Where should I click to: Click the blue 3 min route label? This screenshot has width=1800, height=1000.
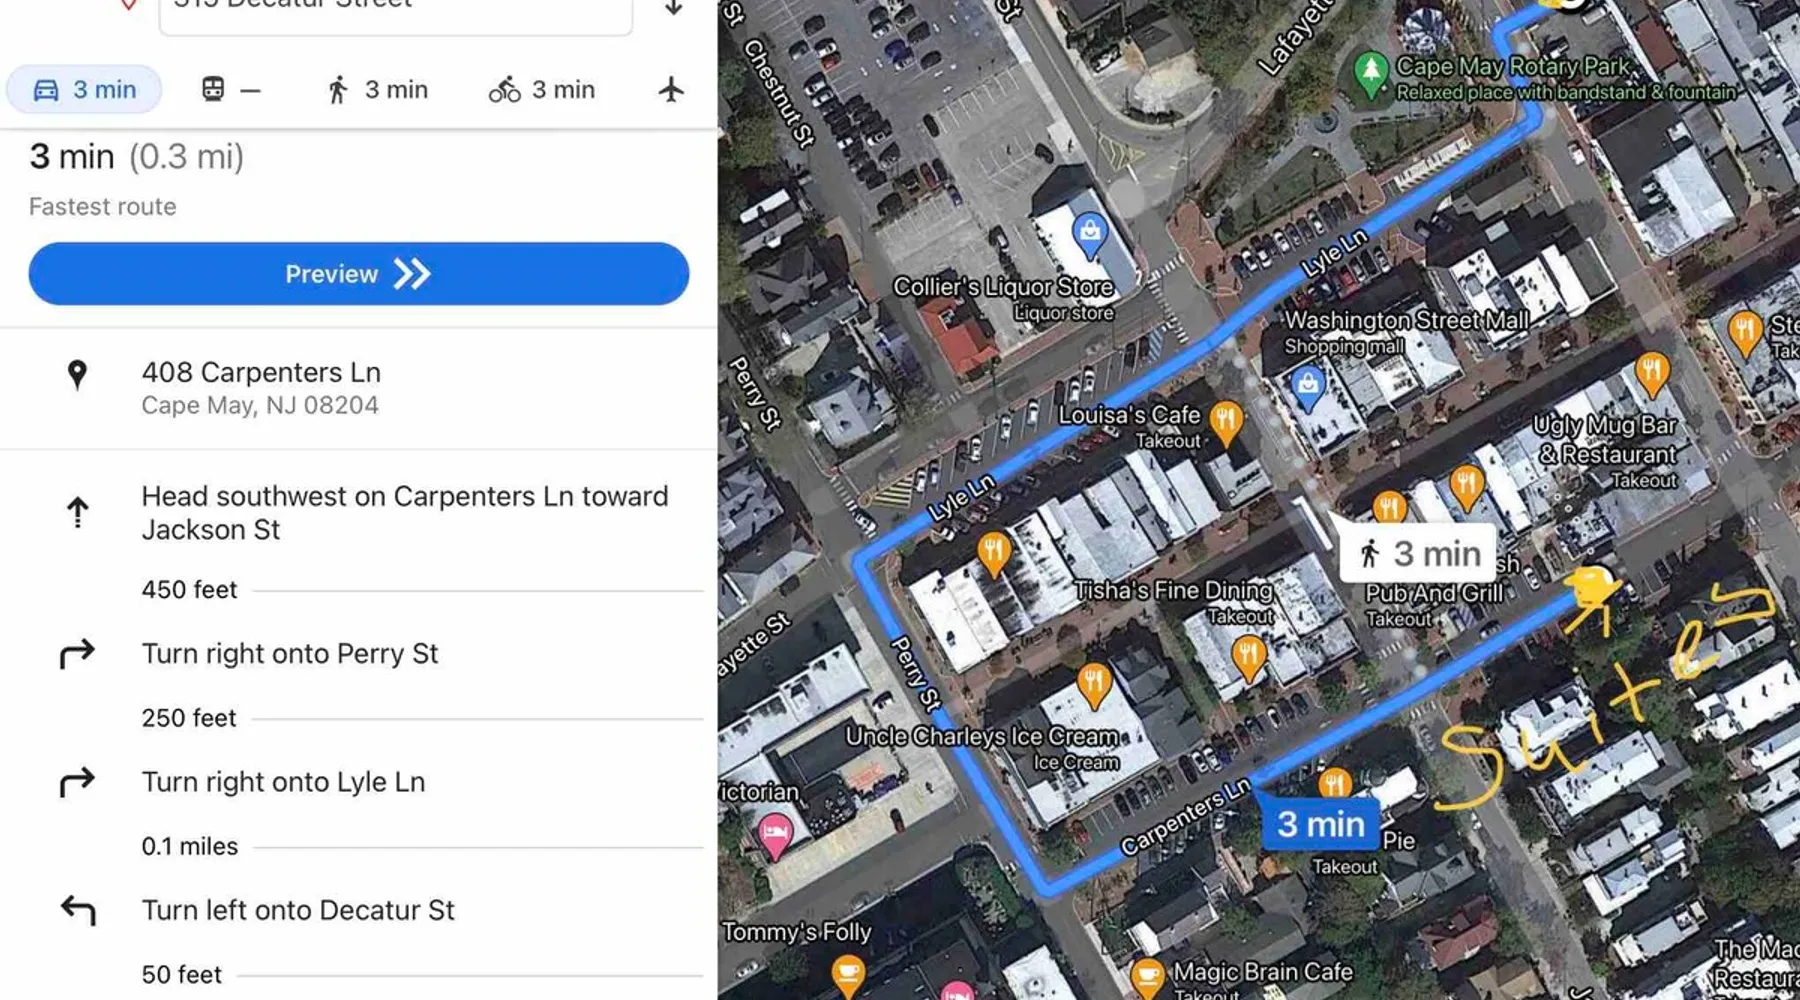[1320, 824]
